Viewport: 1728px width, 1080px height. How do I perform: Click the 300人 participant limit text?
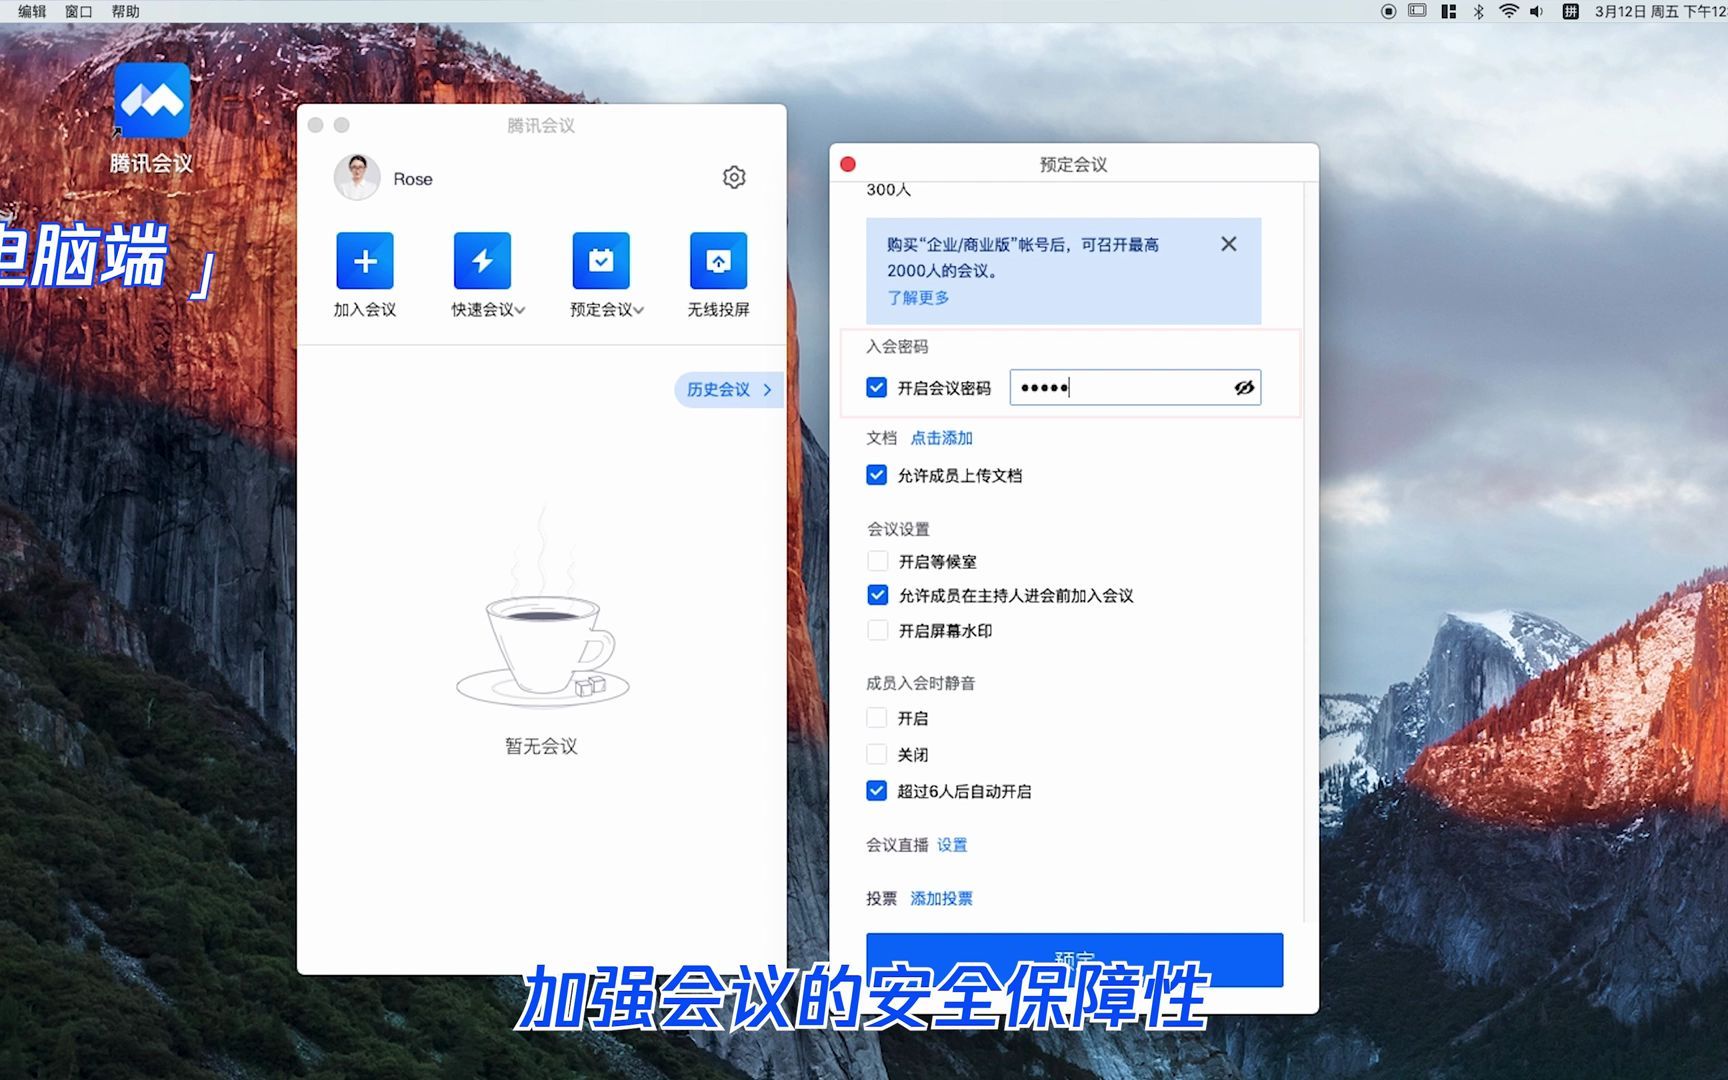[x=888, y=190]
